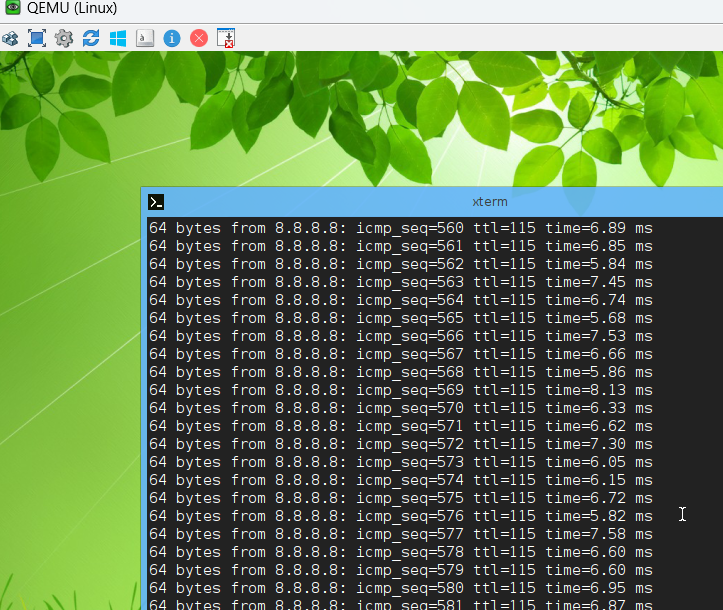Open the custom key keyboard icon
The width and height of the screenshot is (723, 610).
(145, 38)
